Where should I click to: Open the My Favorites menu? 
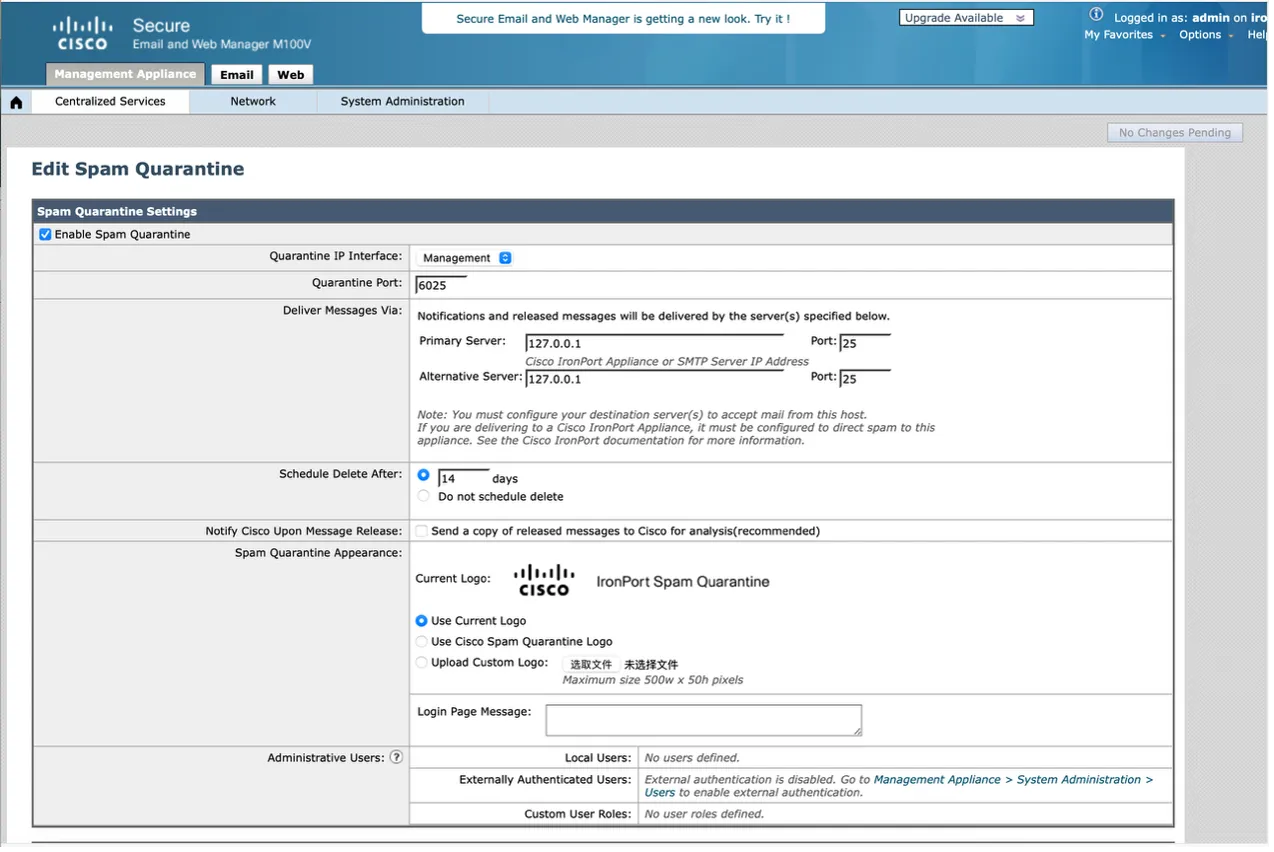[1124, 35]
